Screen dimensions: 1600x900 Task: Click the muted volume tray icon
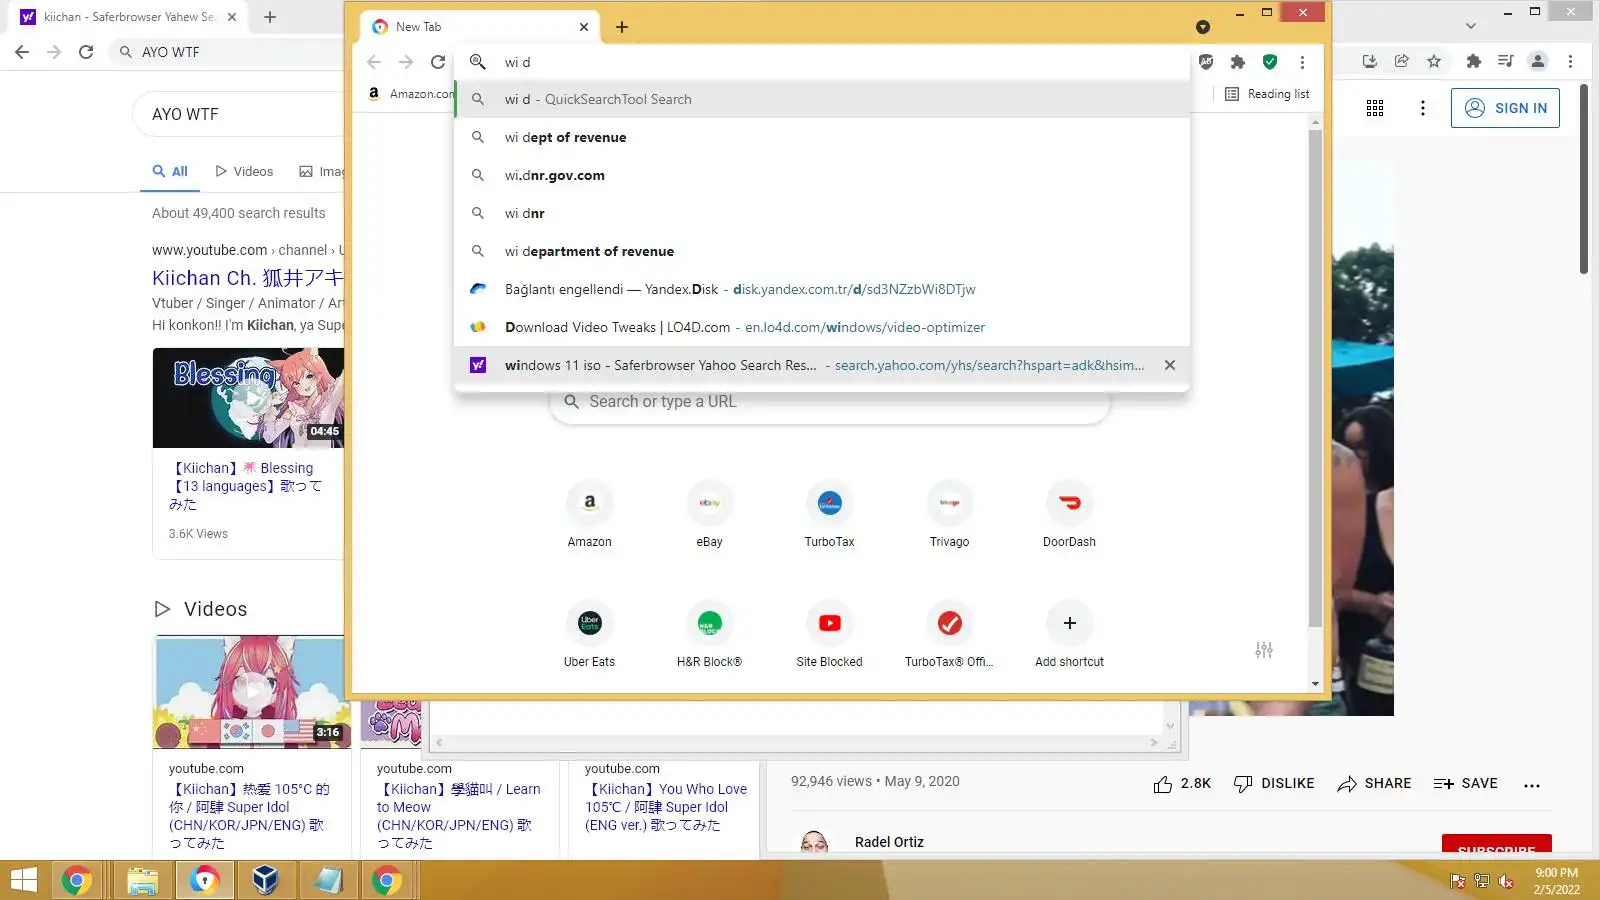click(x=1506, y=881)
